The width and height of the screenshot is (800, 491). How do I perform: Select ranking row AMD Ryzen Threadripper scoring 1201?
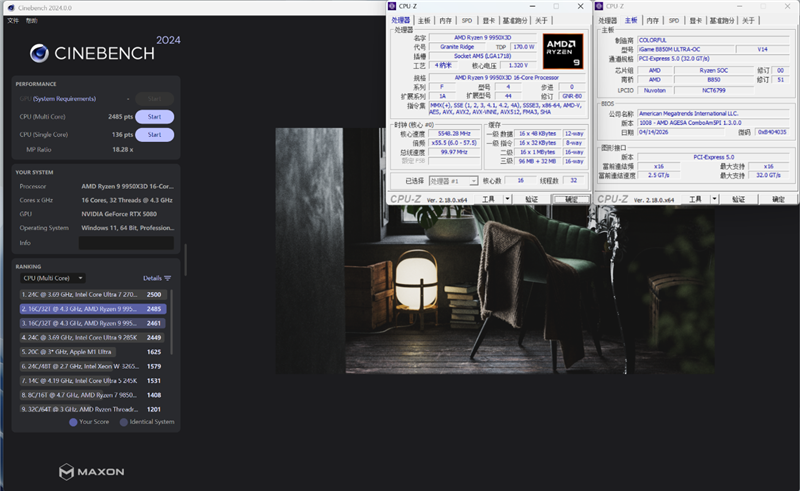tap(93, 409)
